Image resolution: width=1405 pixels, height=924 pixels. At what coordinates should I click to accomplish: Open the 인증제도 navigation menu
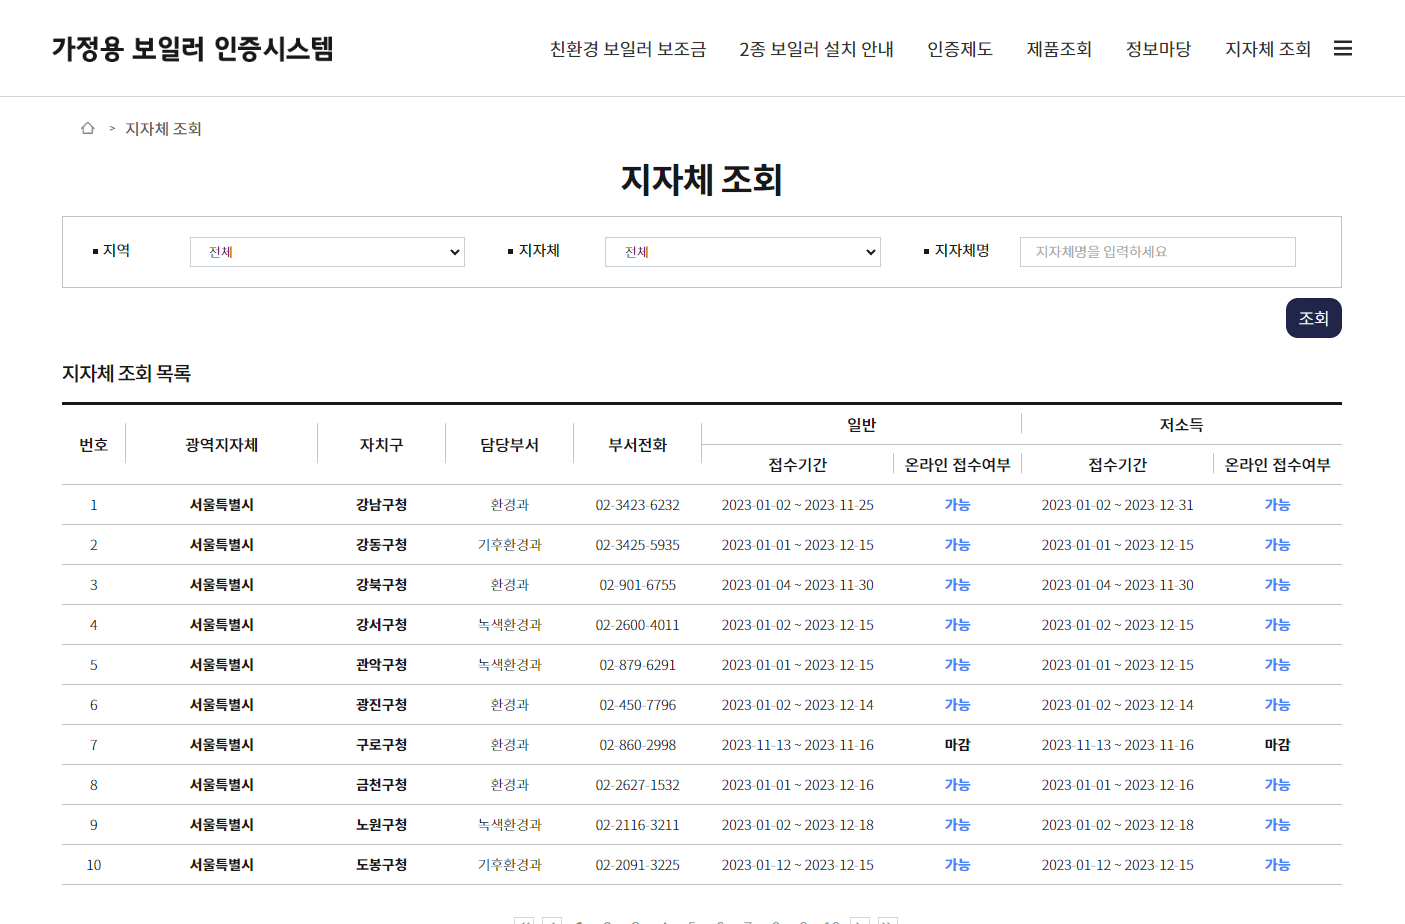coord(959,48)
